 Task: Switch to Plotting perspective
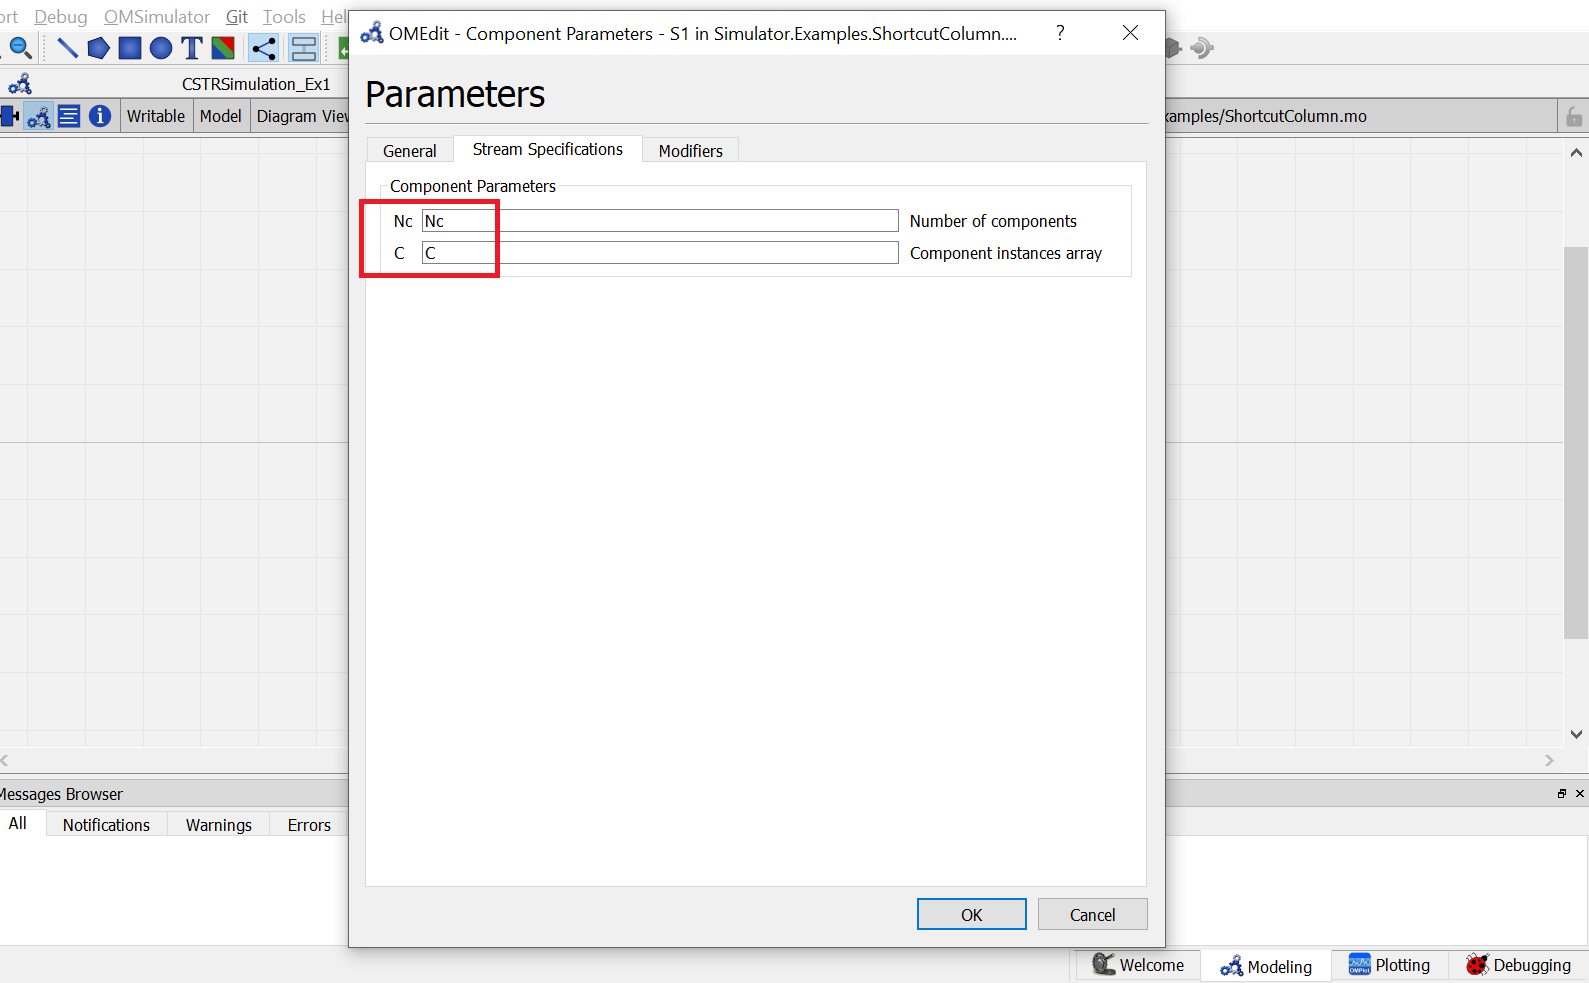pos(1389,965)
